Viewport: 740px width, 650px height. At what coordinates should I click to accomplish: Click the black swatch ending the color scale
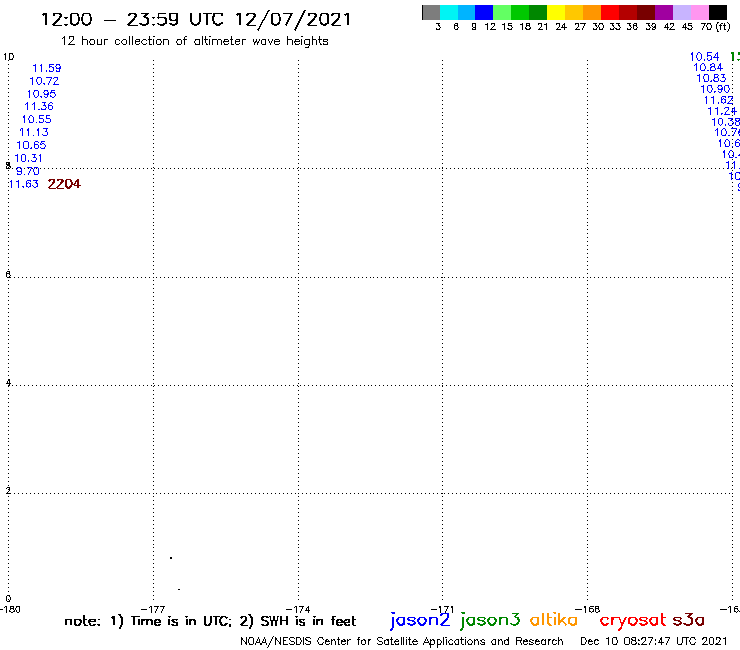717,12
